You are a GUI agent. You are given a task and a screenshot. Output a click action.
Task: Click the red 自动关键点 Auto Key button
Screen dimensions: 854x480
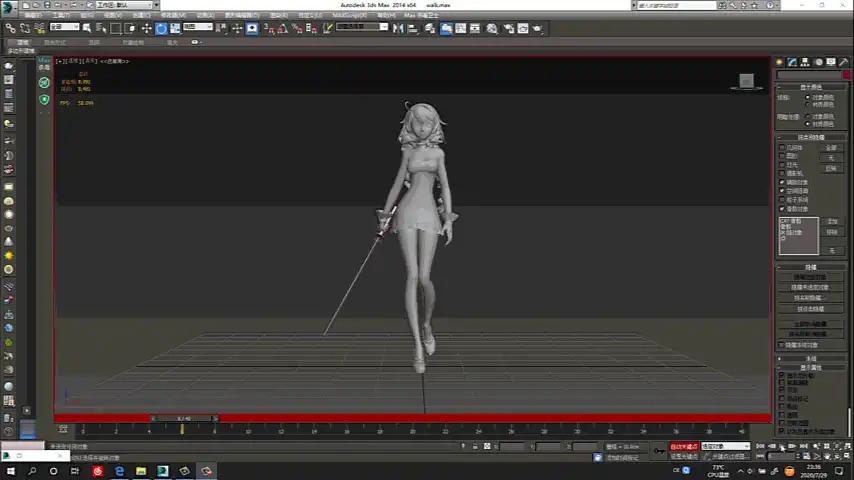[684, 447]
